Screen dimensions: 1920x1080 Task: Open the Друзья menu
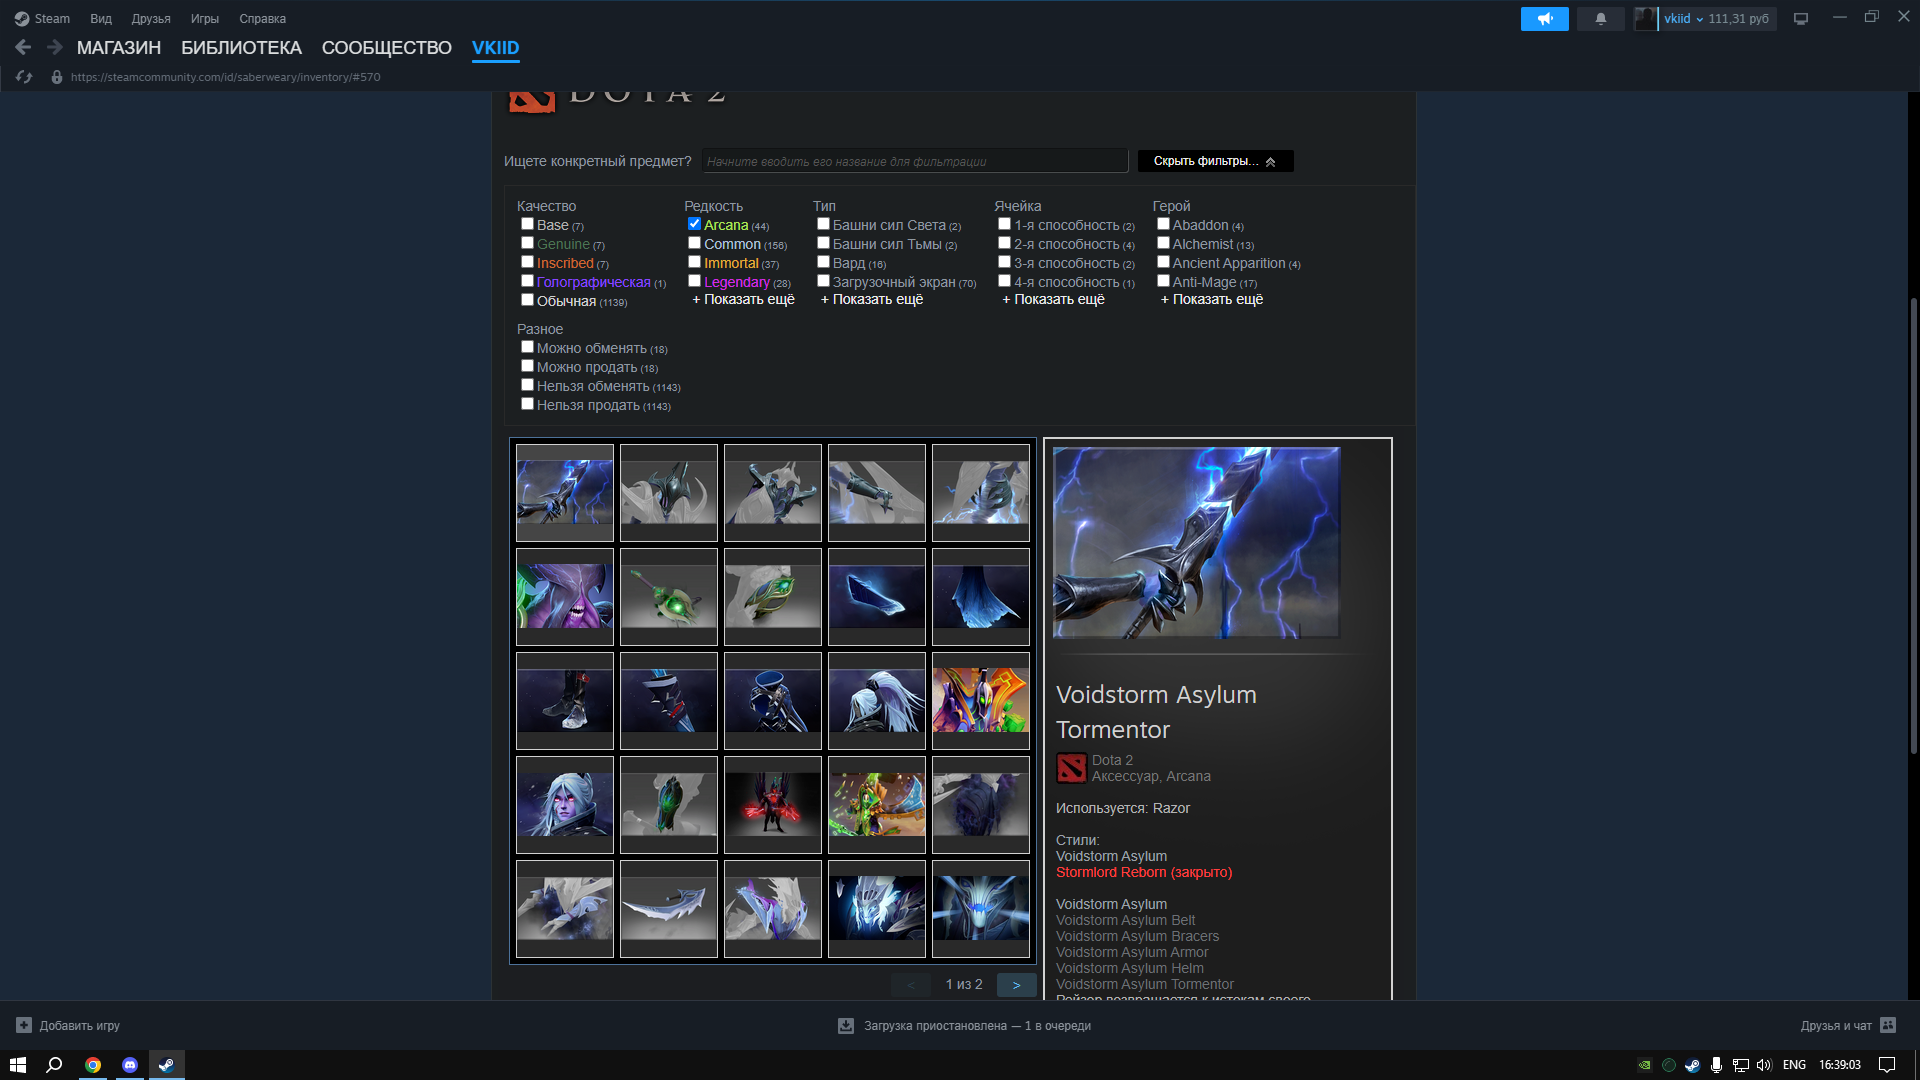(x=151, y=19)
